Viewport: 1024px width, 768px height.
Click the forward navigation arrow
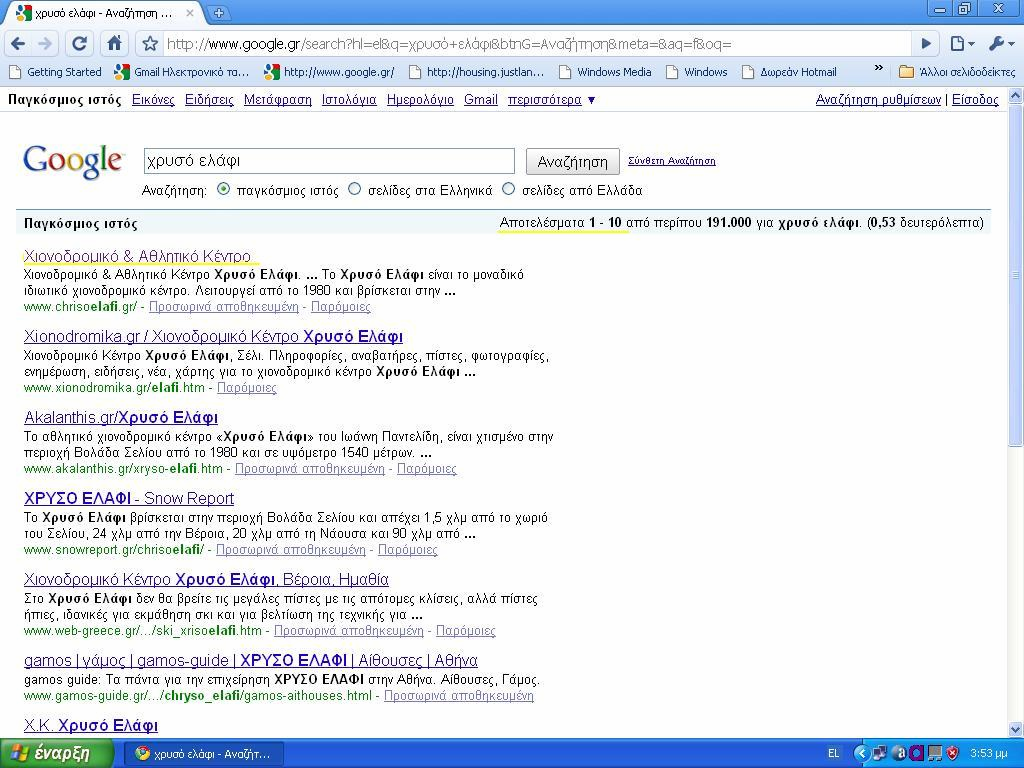(45, 44)
